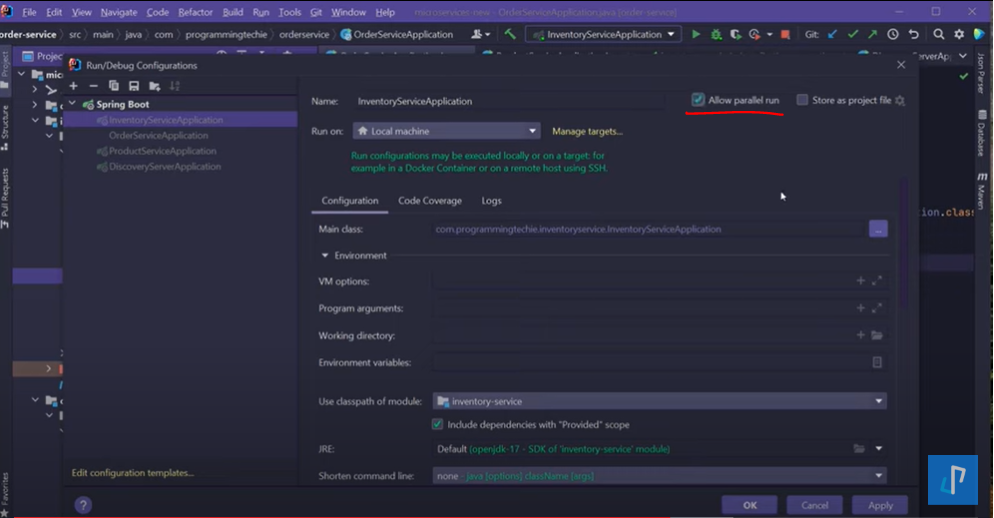994x518 pixels.
Task: Open Edit configuration templates link
Action: click(x=132, y=473)
